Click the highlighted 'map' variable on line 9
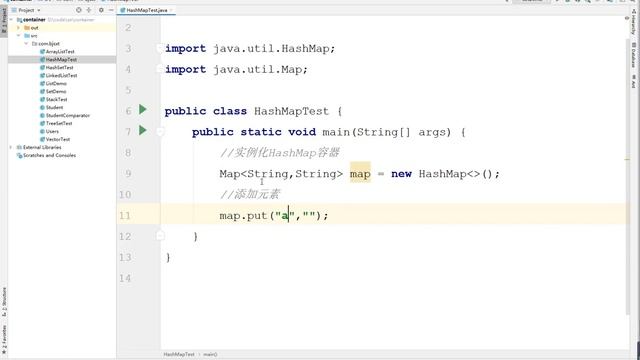The width and height of the screenshot is (640, 360). [x=360, y=174]
